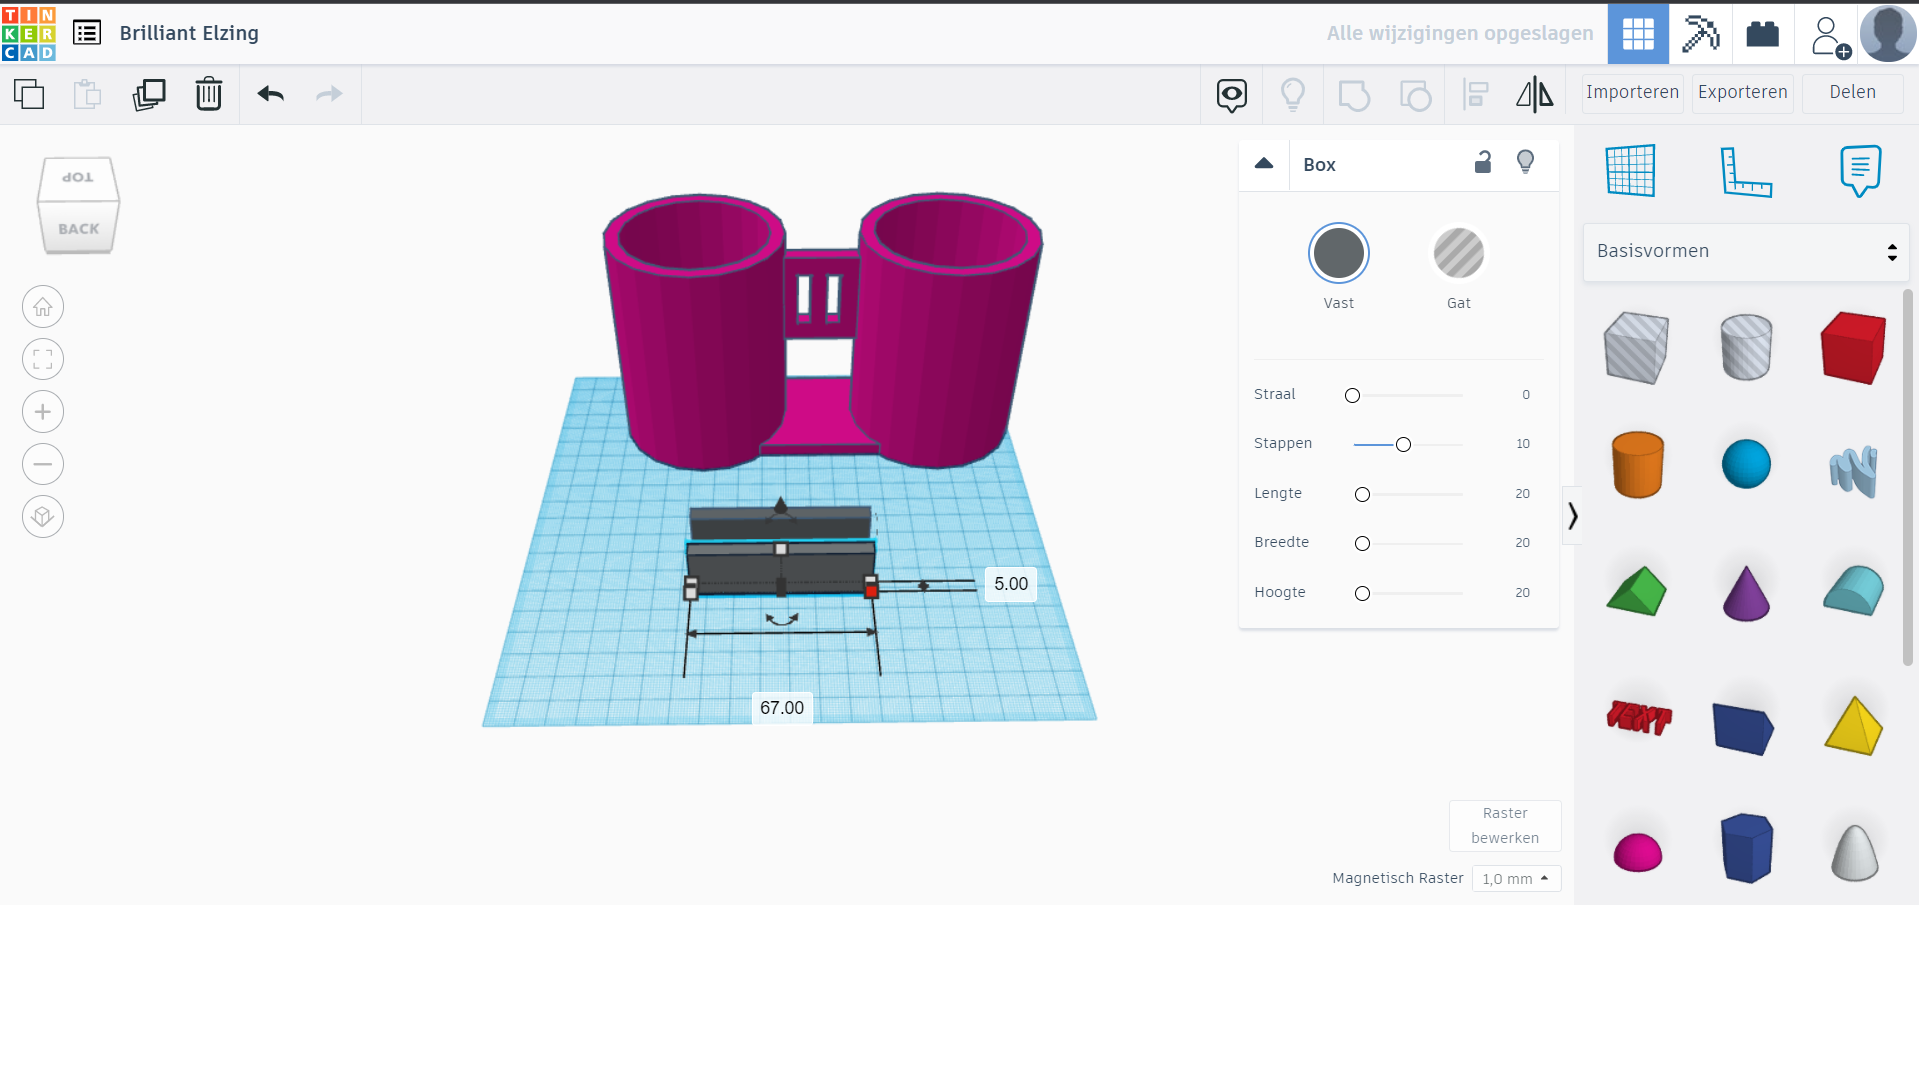The image size is (1920, 1080).
Task: Click the Home view icon
Action: pyautogui.click(x=43, y=307)
